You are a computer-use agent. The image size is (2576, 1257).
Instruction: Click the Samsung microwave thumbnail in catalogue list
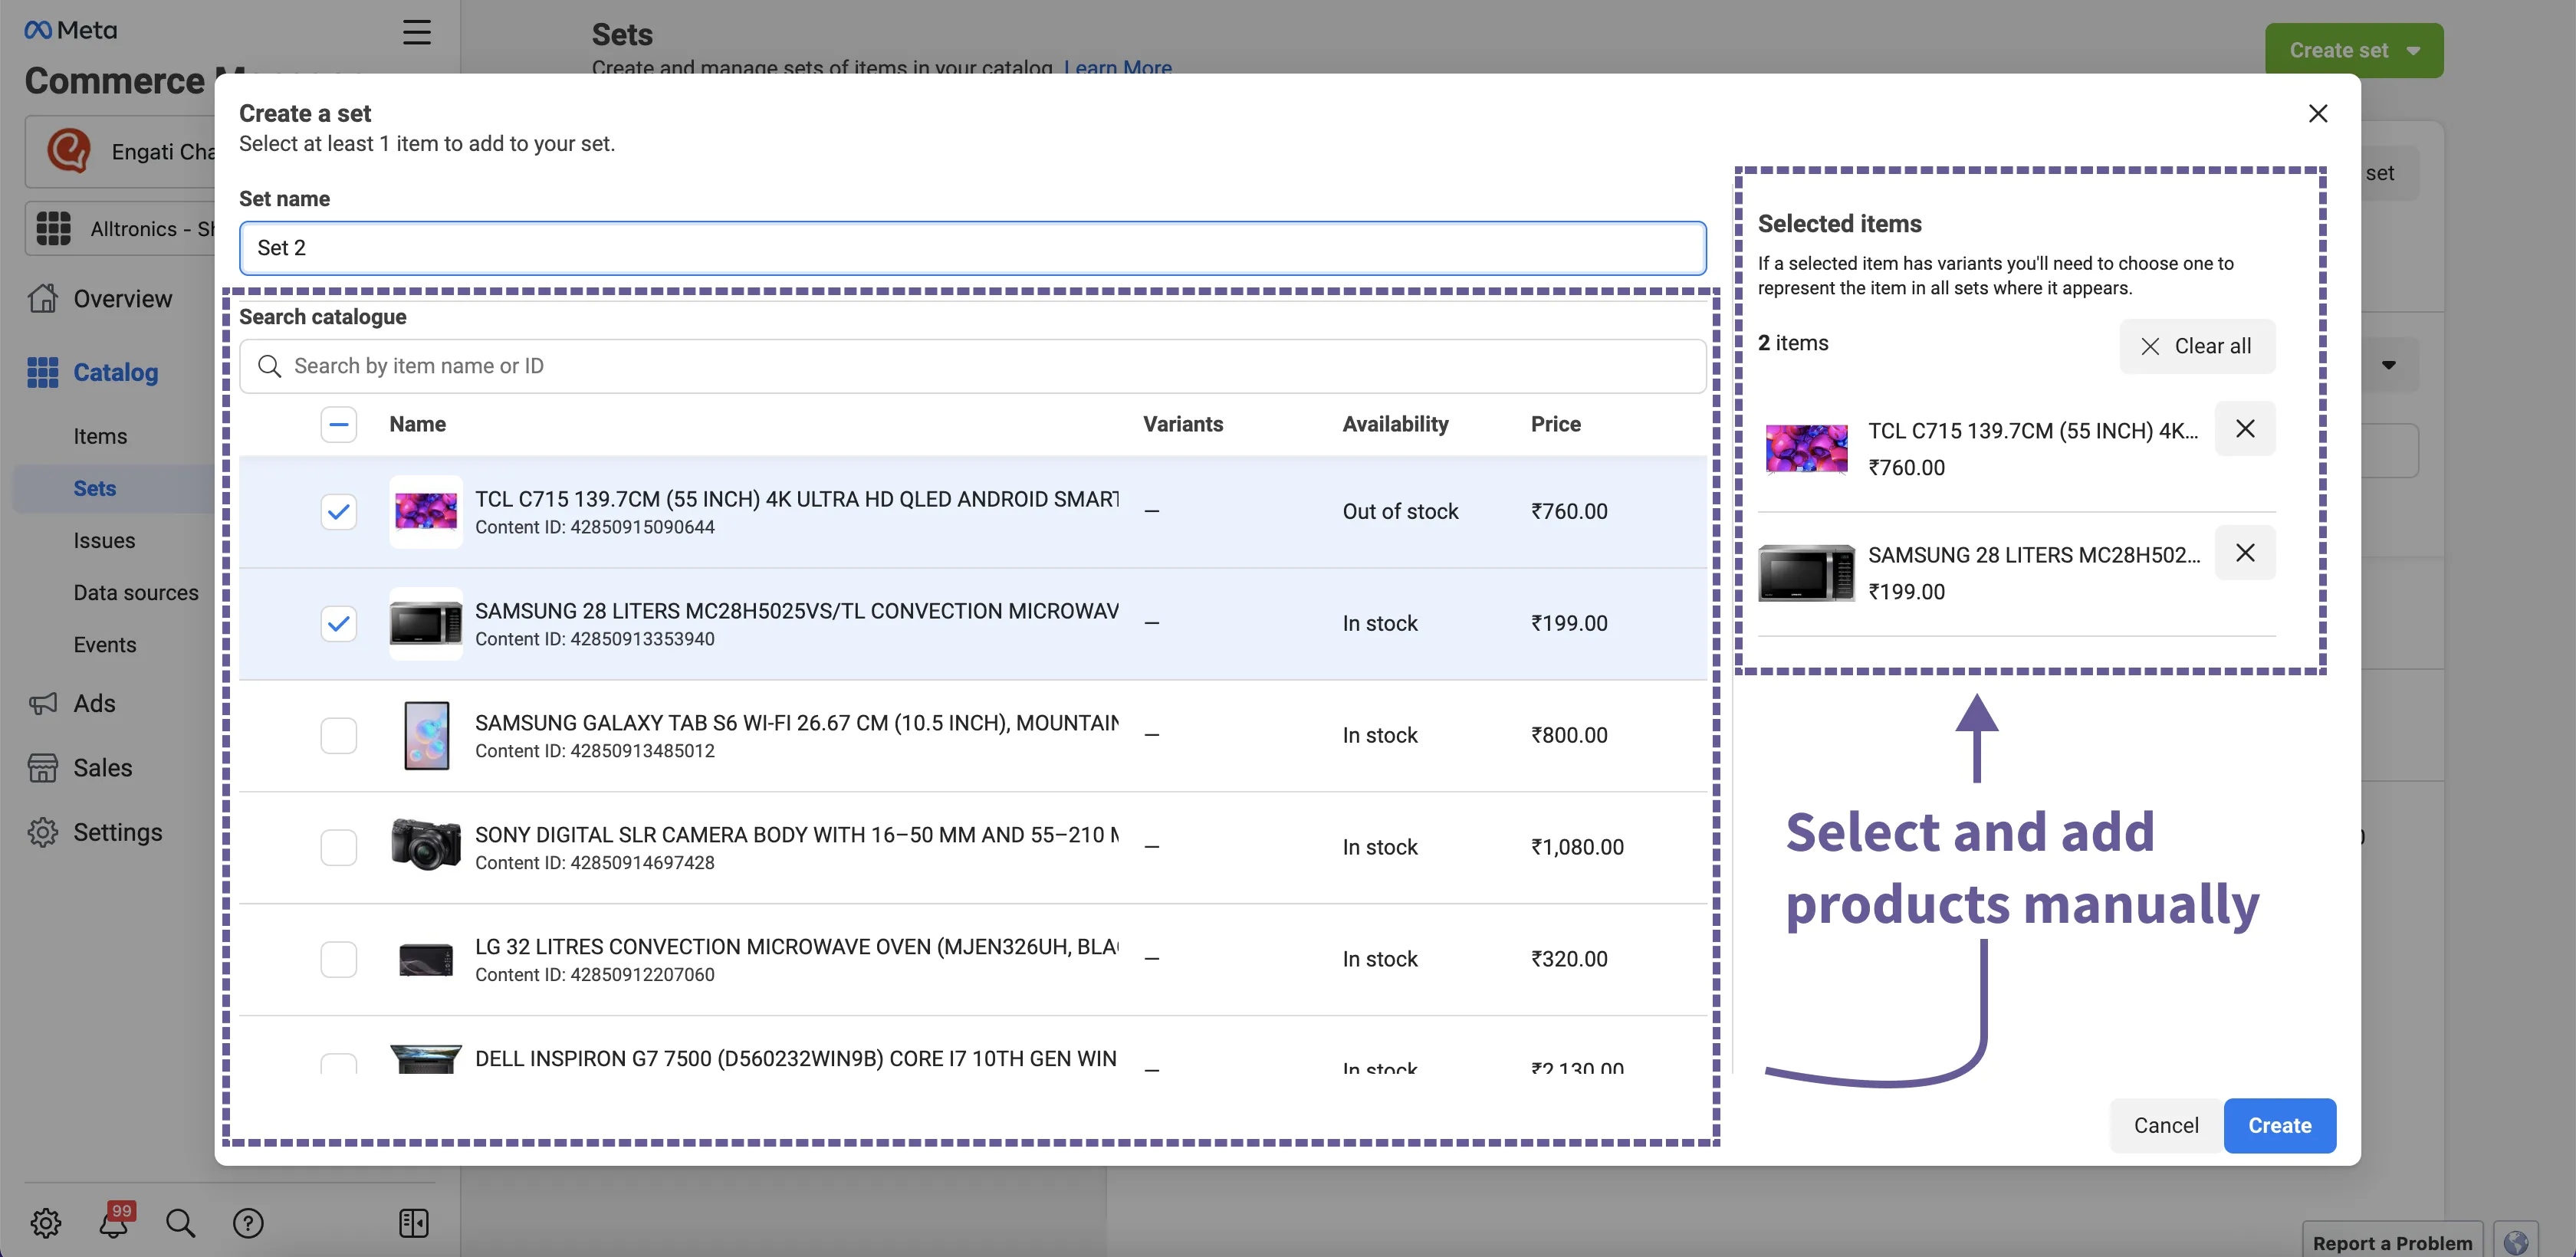pos(426,624)
